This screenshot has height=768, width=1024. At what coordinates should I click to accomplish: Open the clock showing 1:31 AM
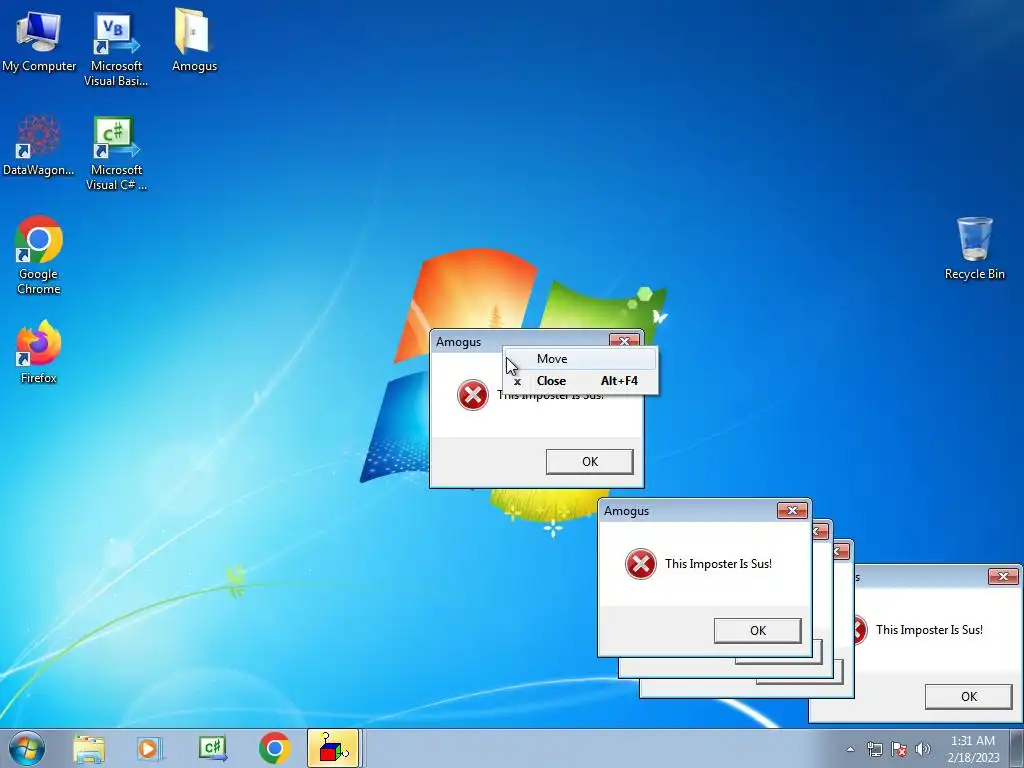973,748
